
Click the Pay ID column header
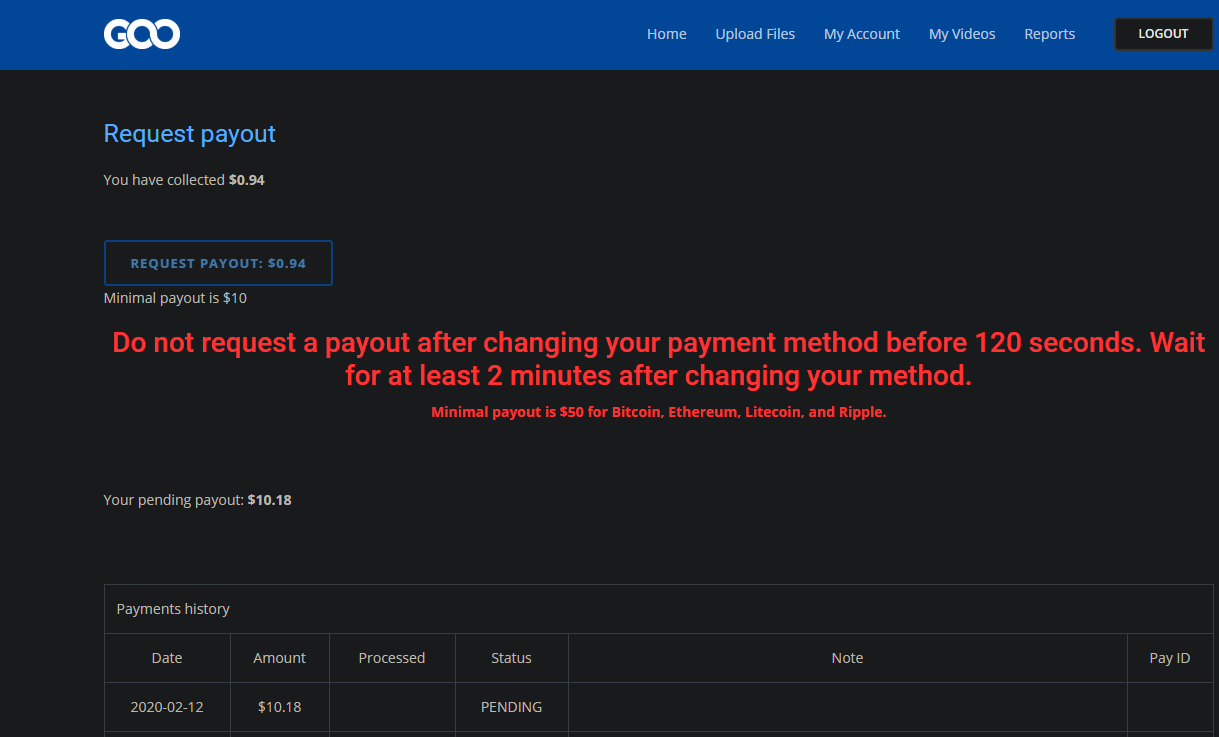tap(1169, 658)
